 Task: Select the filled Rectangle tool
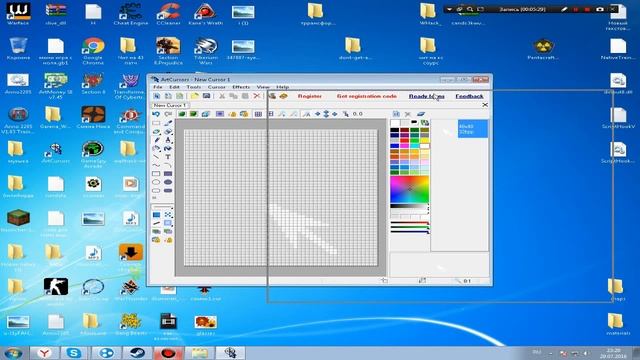[168, 174]
